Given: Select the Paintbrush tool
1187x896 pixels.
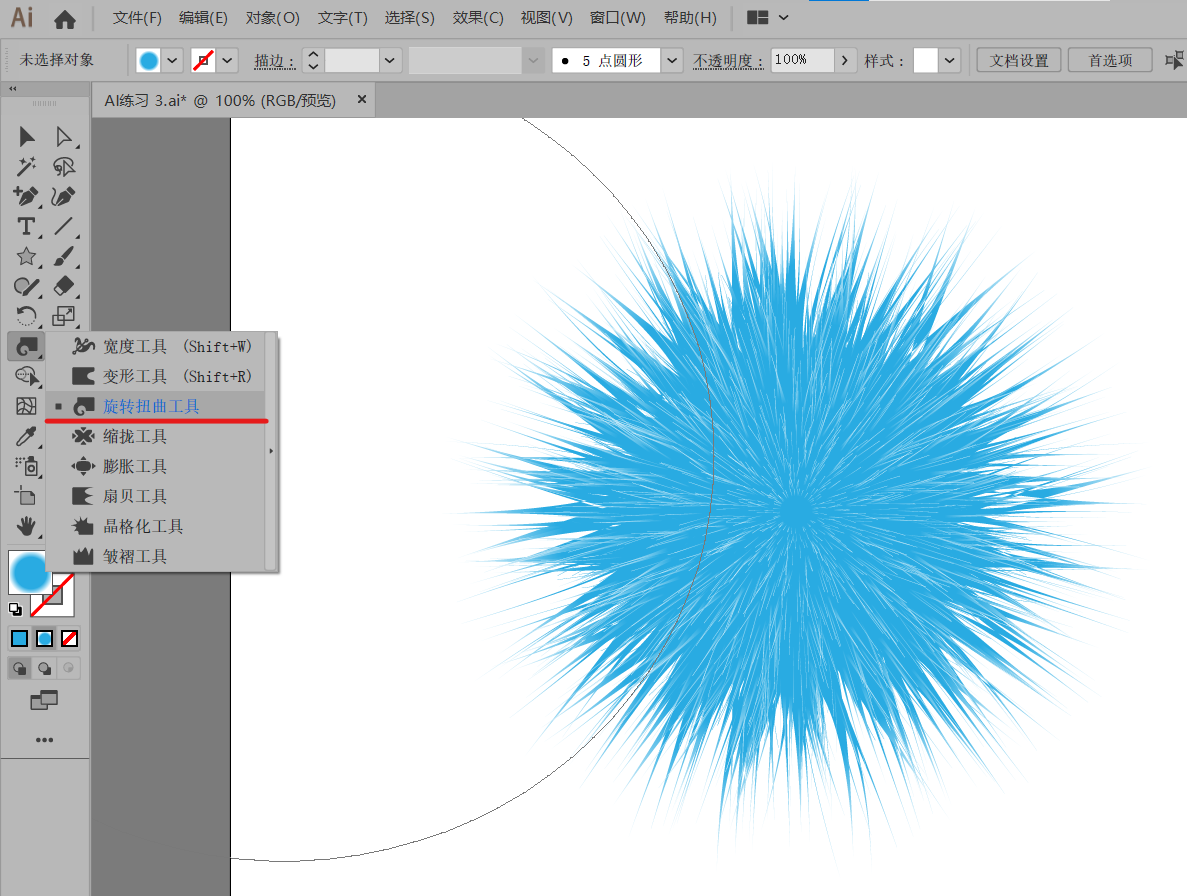Looking at the screenshot, I should 64,257.
